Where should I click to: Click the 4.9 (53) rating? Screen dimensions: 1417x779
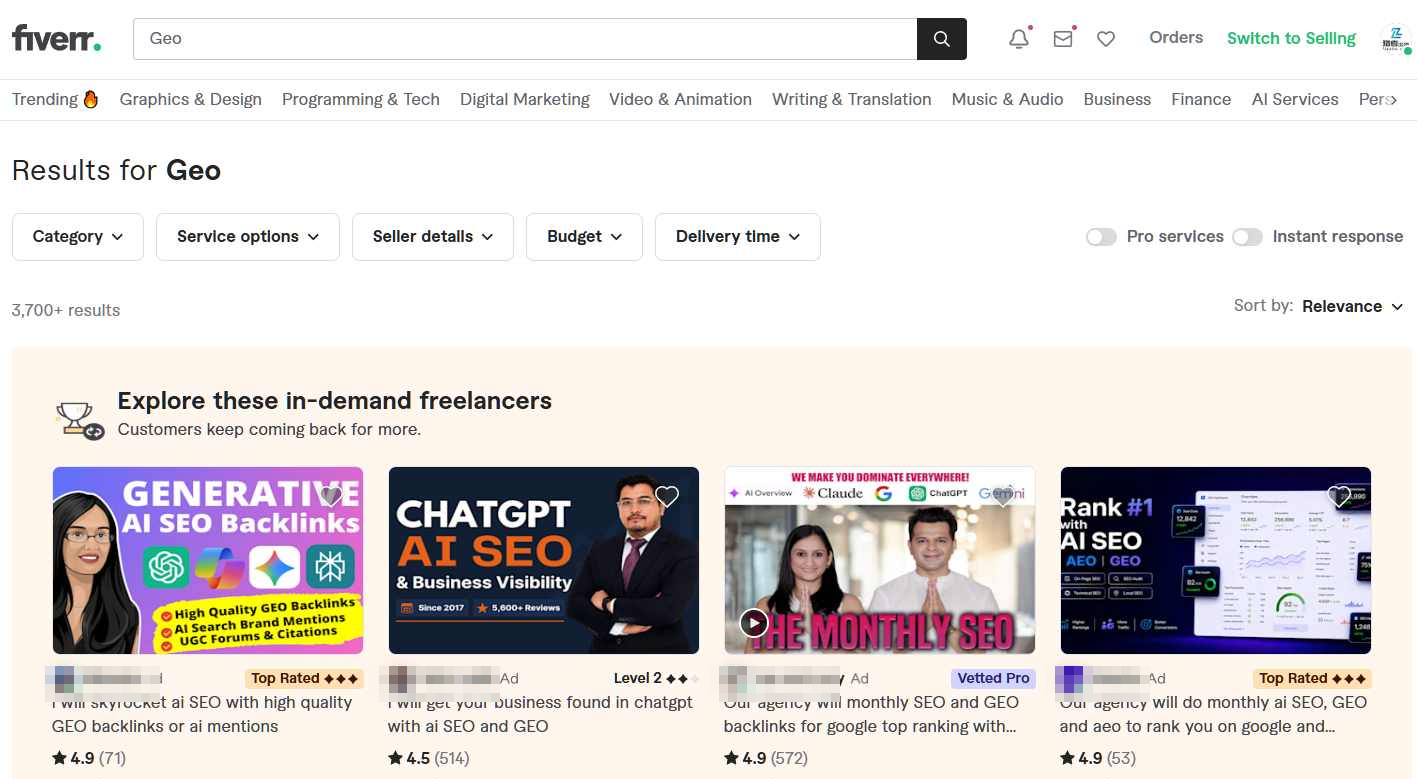point(1098,758)
